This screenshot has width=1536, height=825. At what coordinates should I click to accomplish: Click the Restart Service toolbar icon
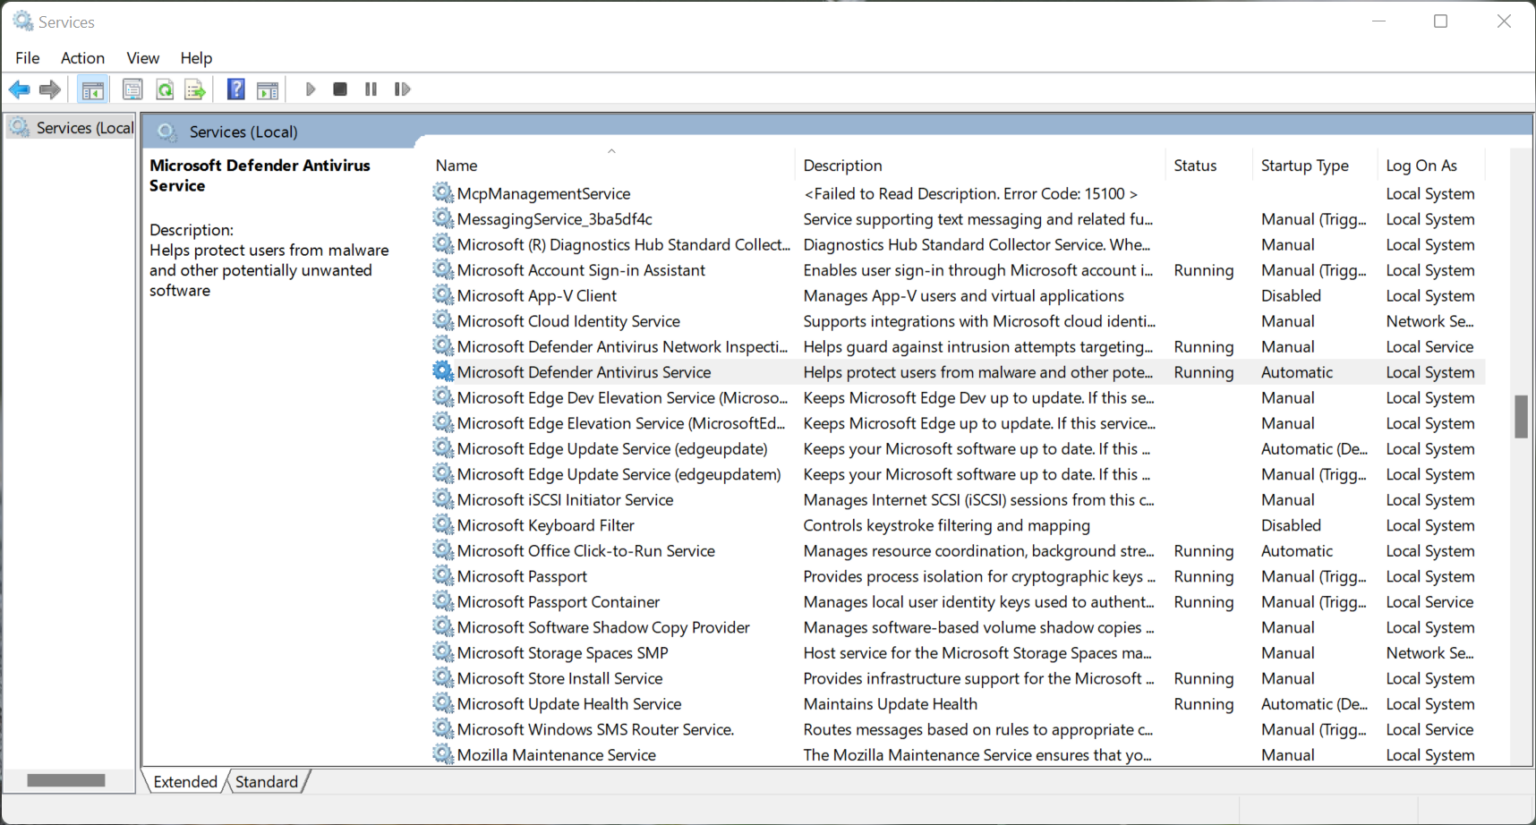coord(402,89)
